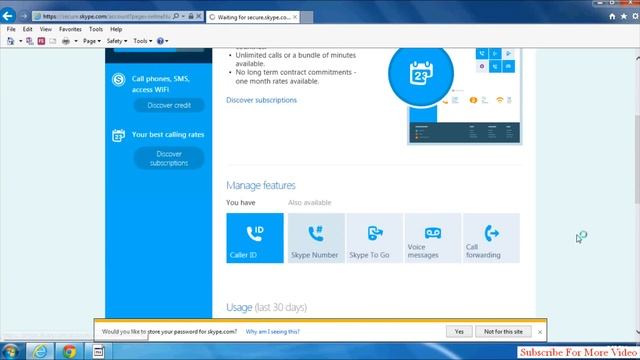Image resolution: width=640 pixels, height=360 pixels.
Task: Click the Feeds icon in the command bar
Action: [29, 41]
